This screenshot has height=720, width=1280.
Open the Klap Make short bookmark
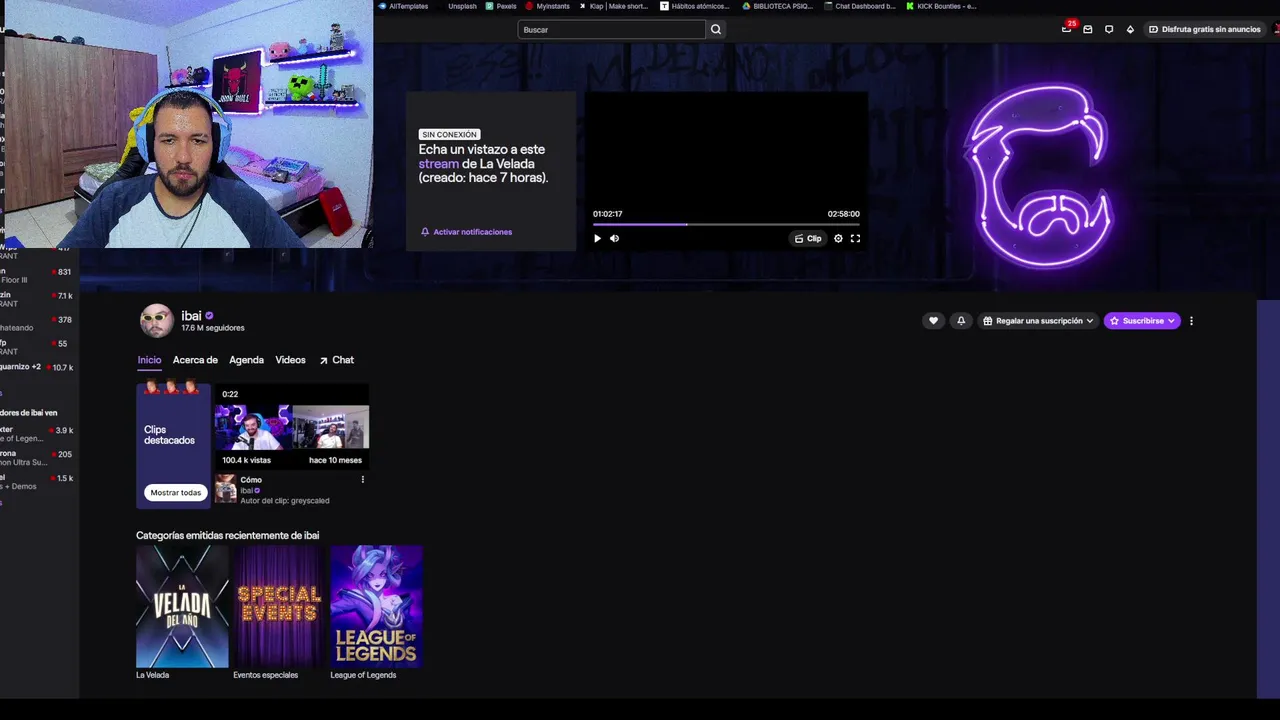(613, 6)
